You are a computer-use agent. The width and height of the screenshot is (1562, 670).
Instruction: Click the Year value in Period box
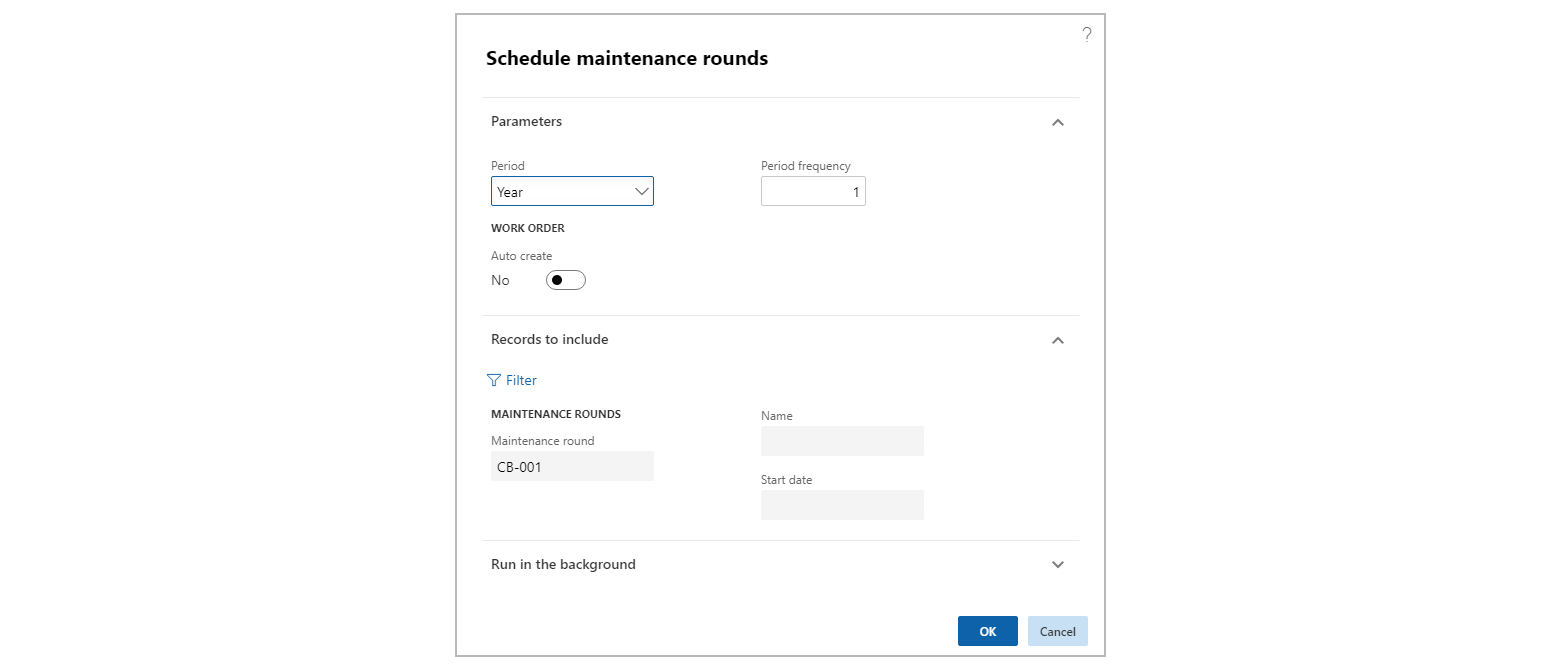510,192
